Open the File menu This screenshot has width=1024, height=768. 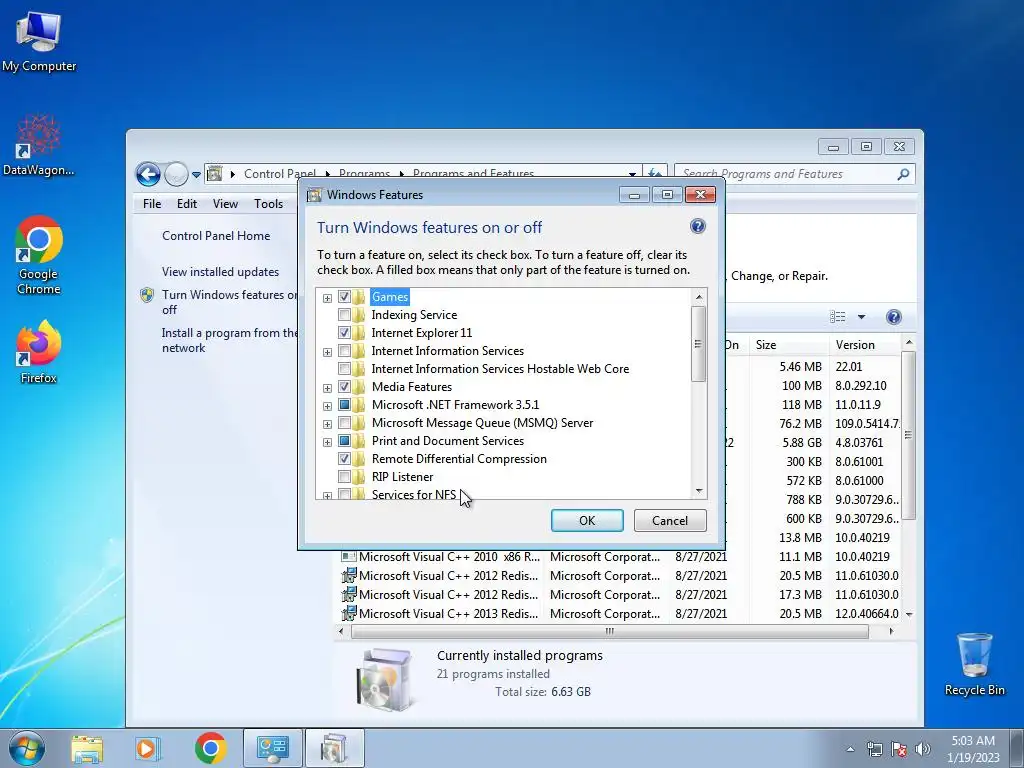pyautogui.click(x=152, y=204)
